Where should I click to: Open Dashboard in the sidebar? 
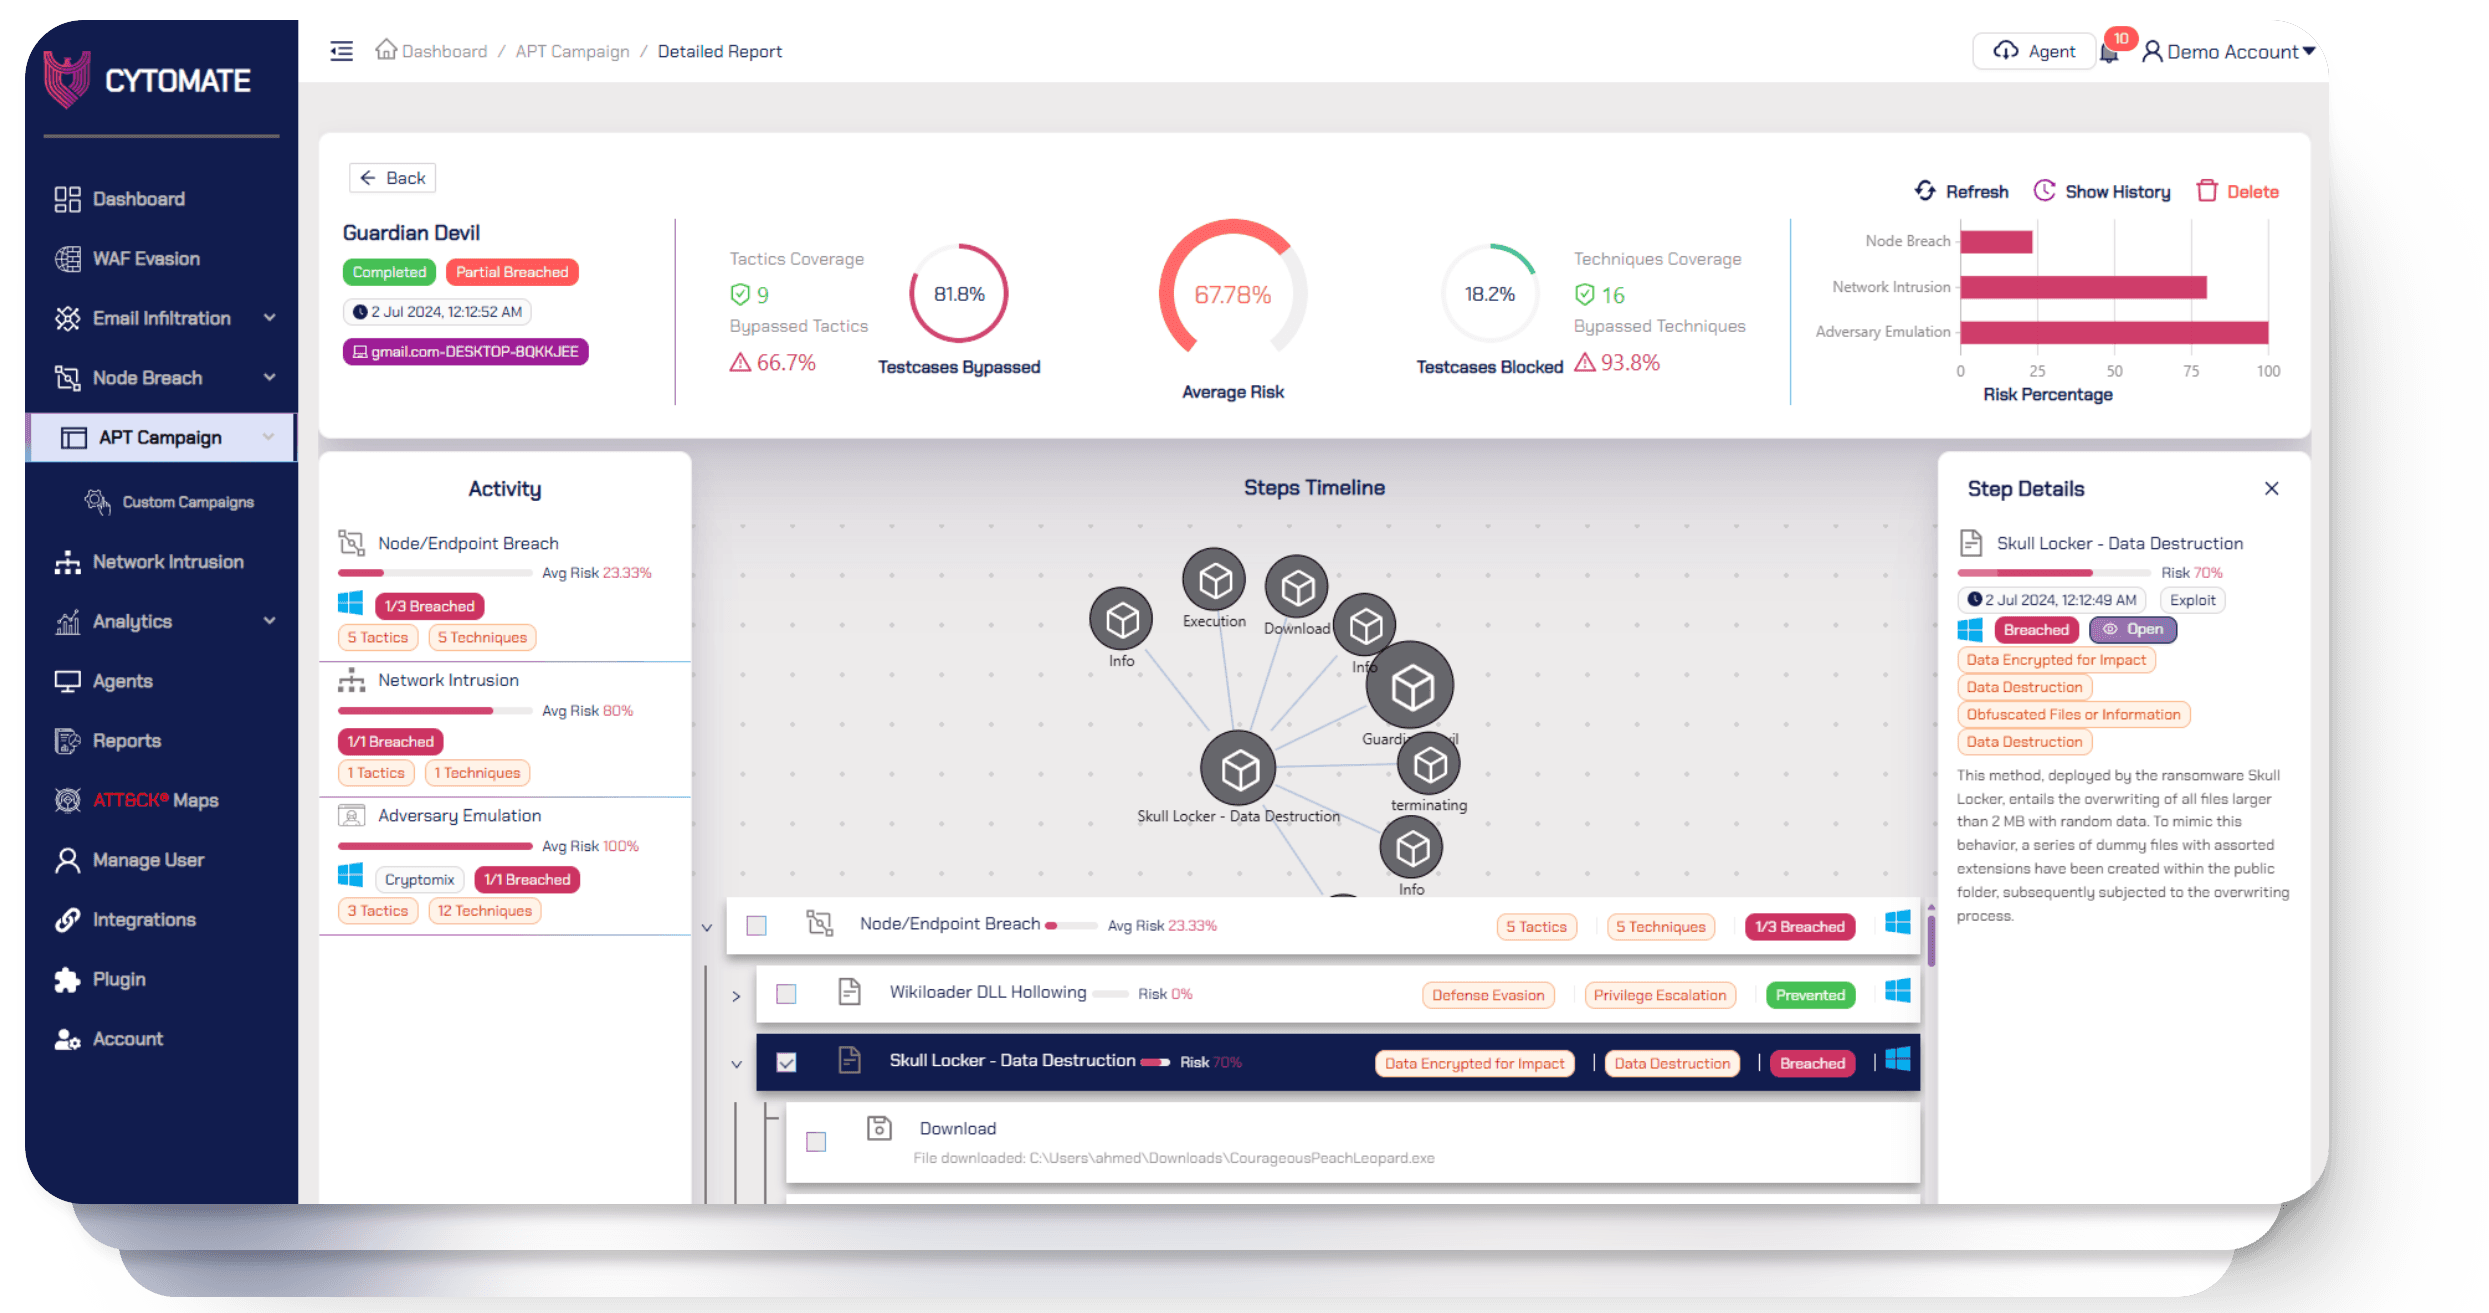139,199
